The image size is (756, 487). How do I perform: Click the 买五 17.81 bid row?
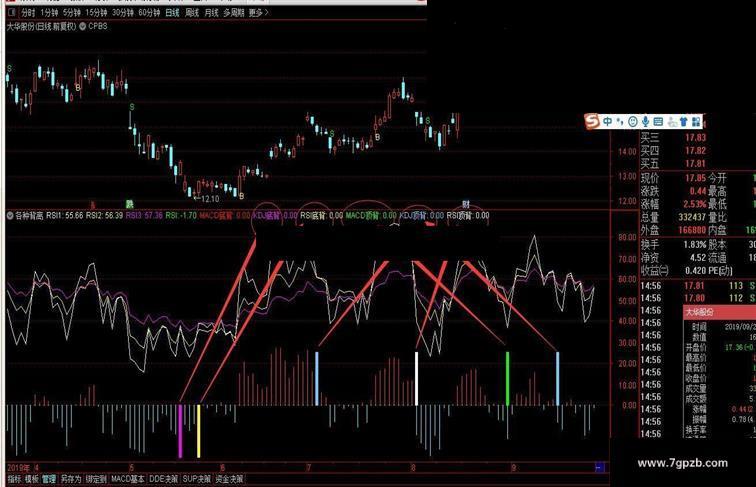tap(674, 163)
